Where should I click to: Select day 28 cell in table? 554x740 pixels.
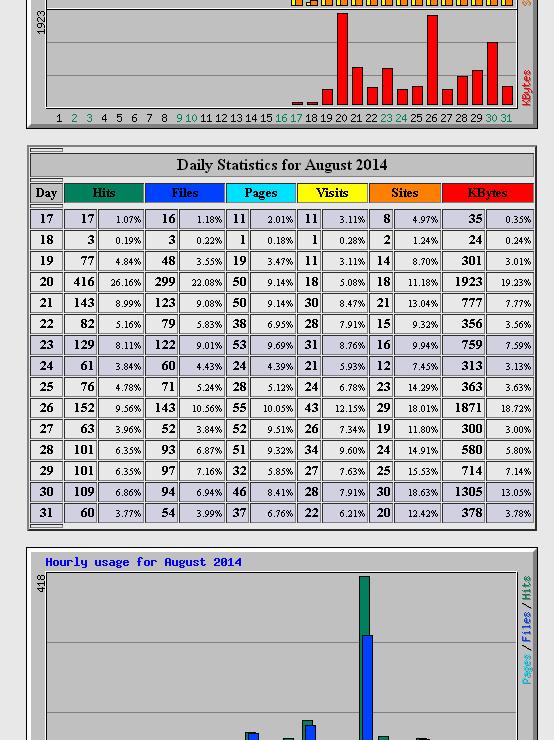(46, 450)
